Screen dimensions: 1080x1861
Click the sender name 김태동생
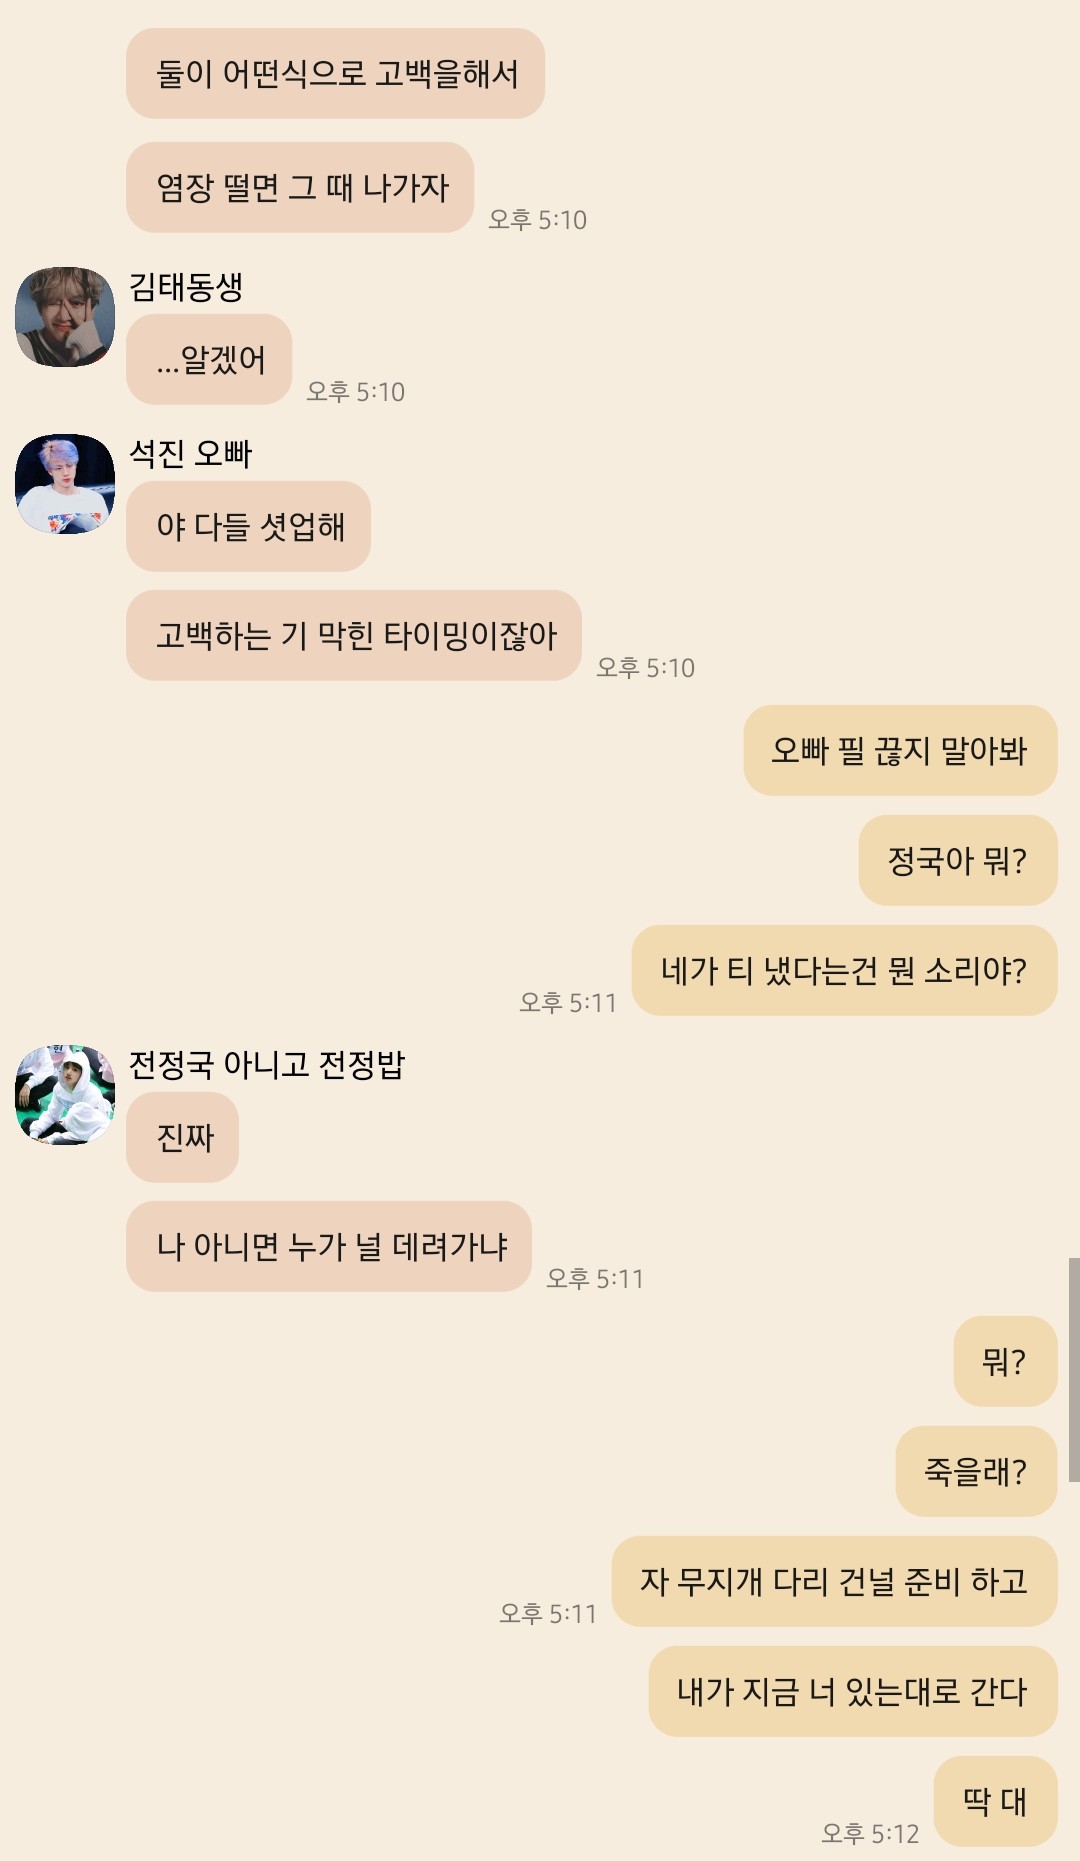(x=186, y=287)
